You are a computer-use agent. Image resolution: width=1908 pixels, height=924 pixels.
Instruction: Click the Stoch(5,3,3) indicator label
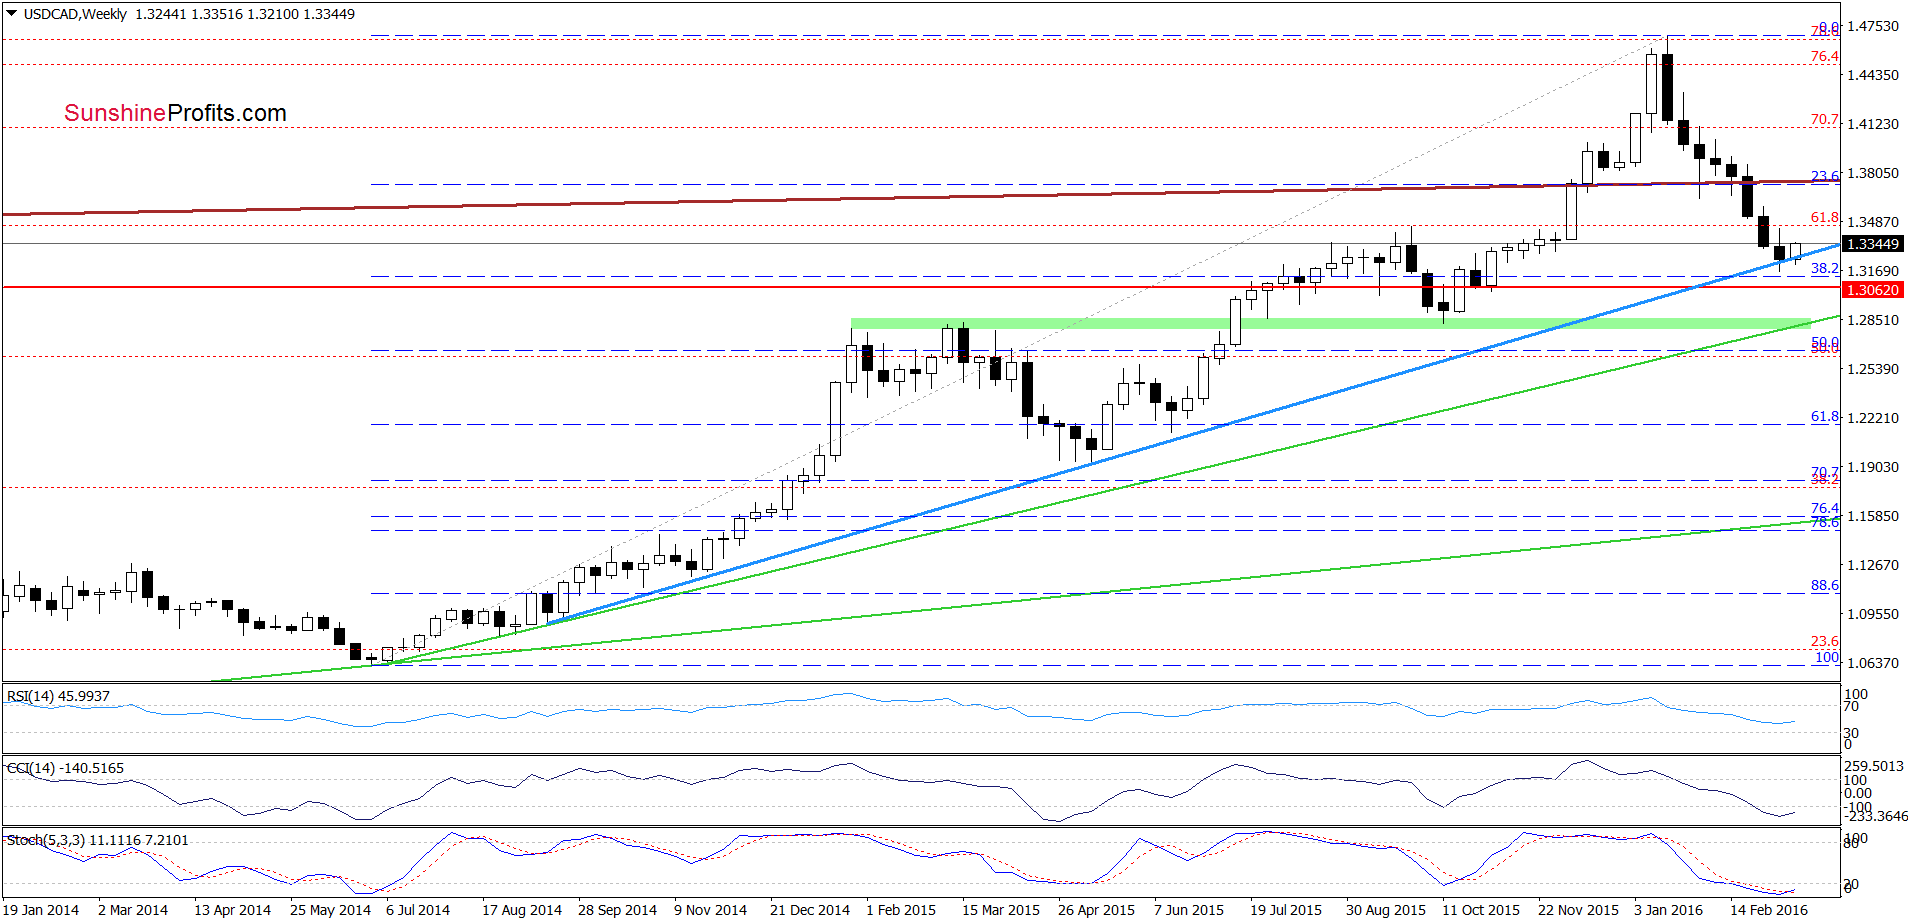(x=97, y=840)
